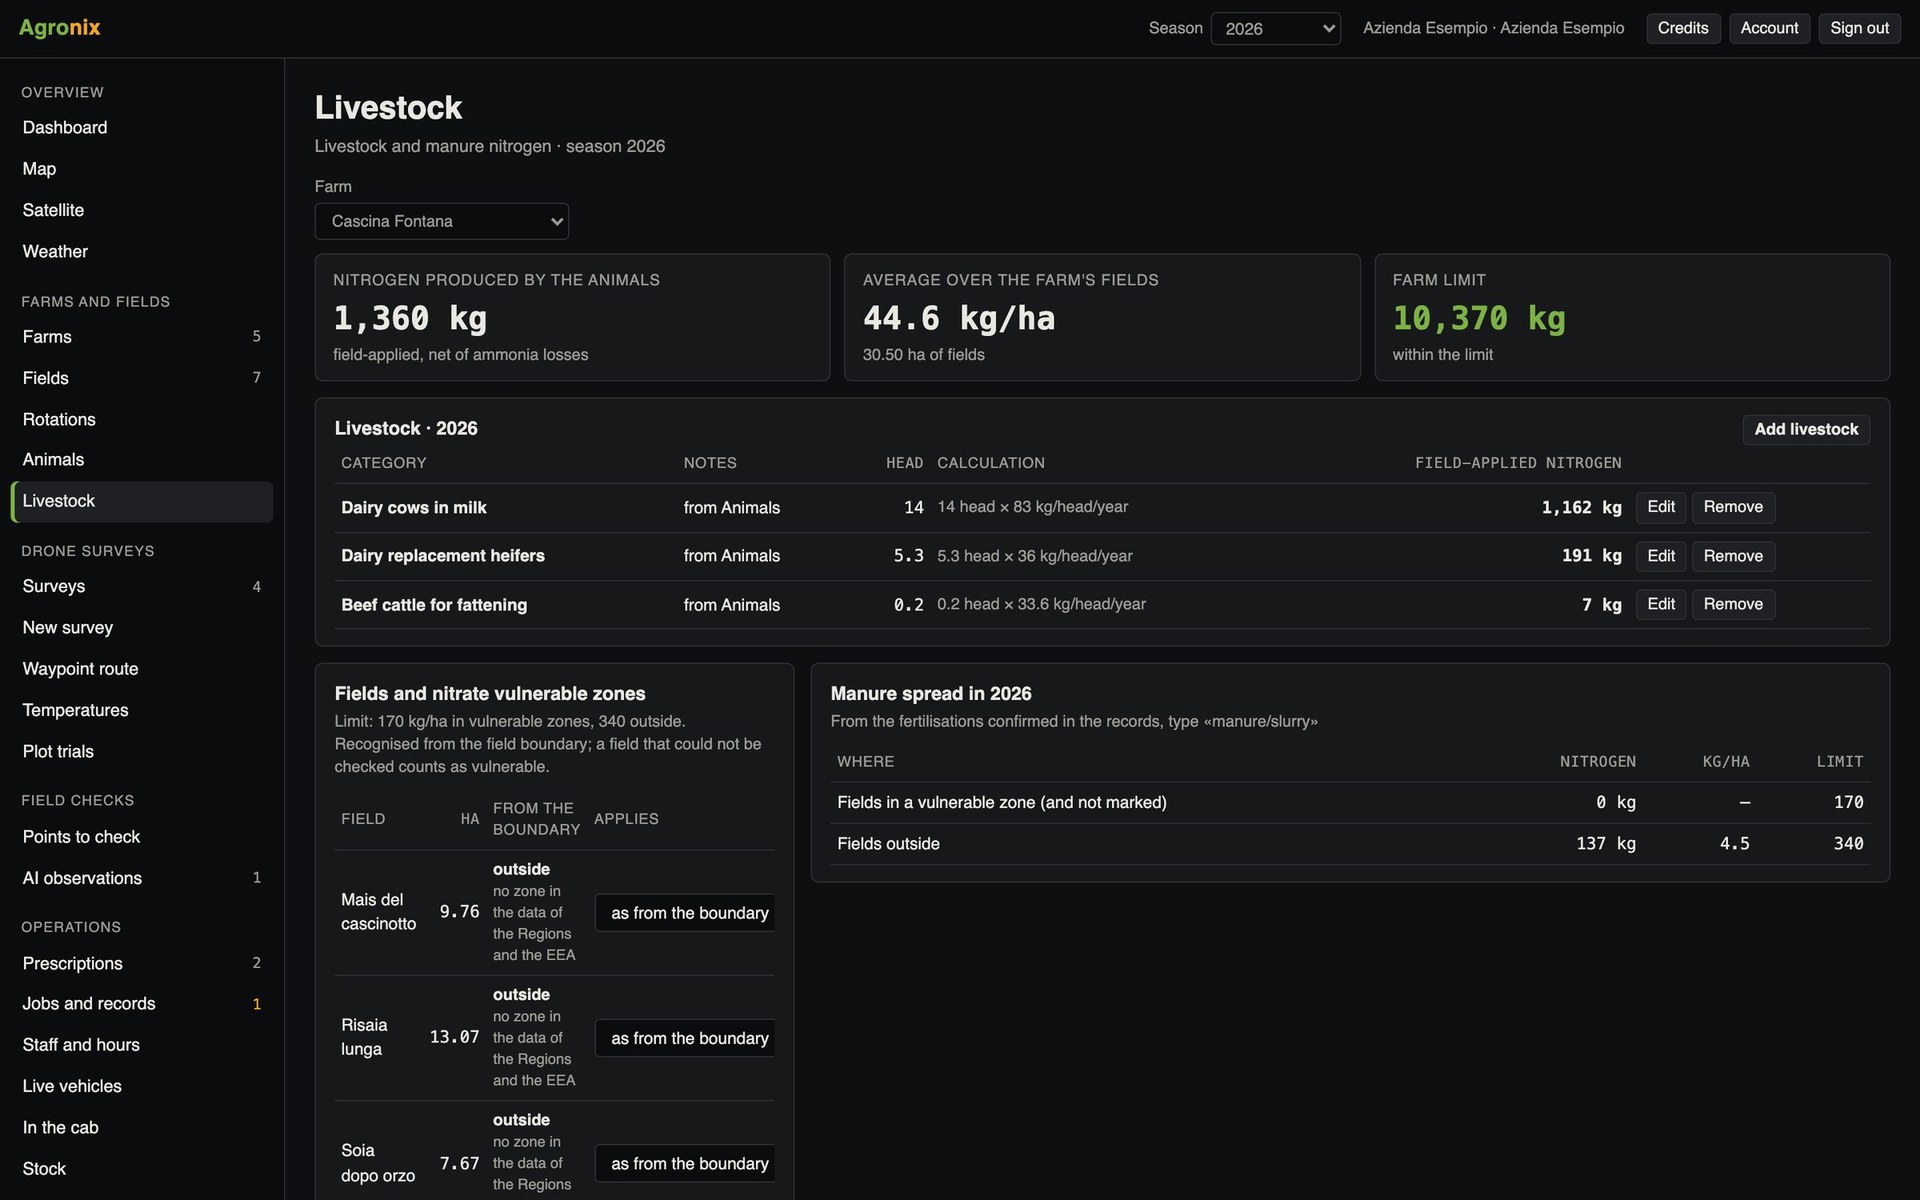The height and width of the screenshot is (1200, 1920).
Task: Open applies dropdown for Soia dopo orzo
Action: 685,1163
